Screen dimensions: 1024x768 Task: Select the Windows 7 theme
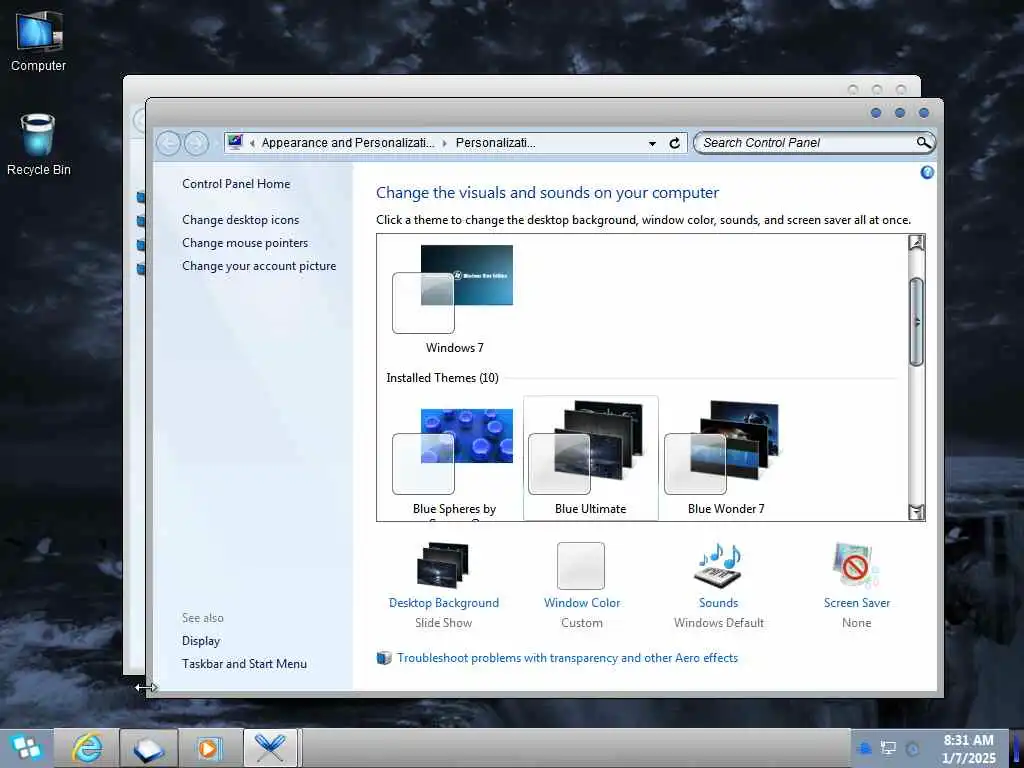point(454,299)
